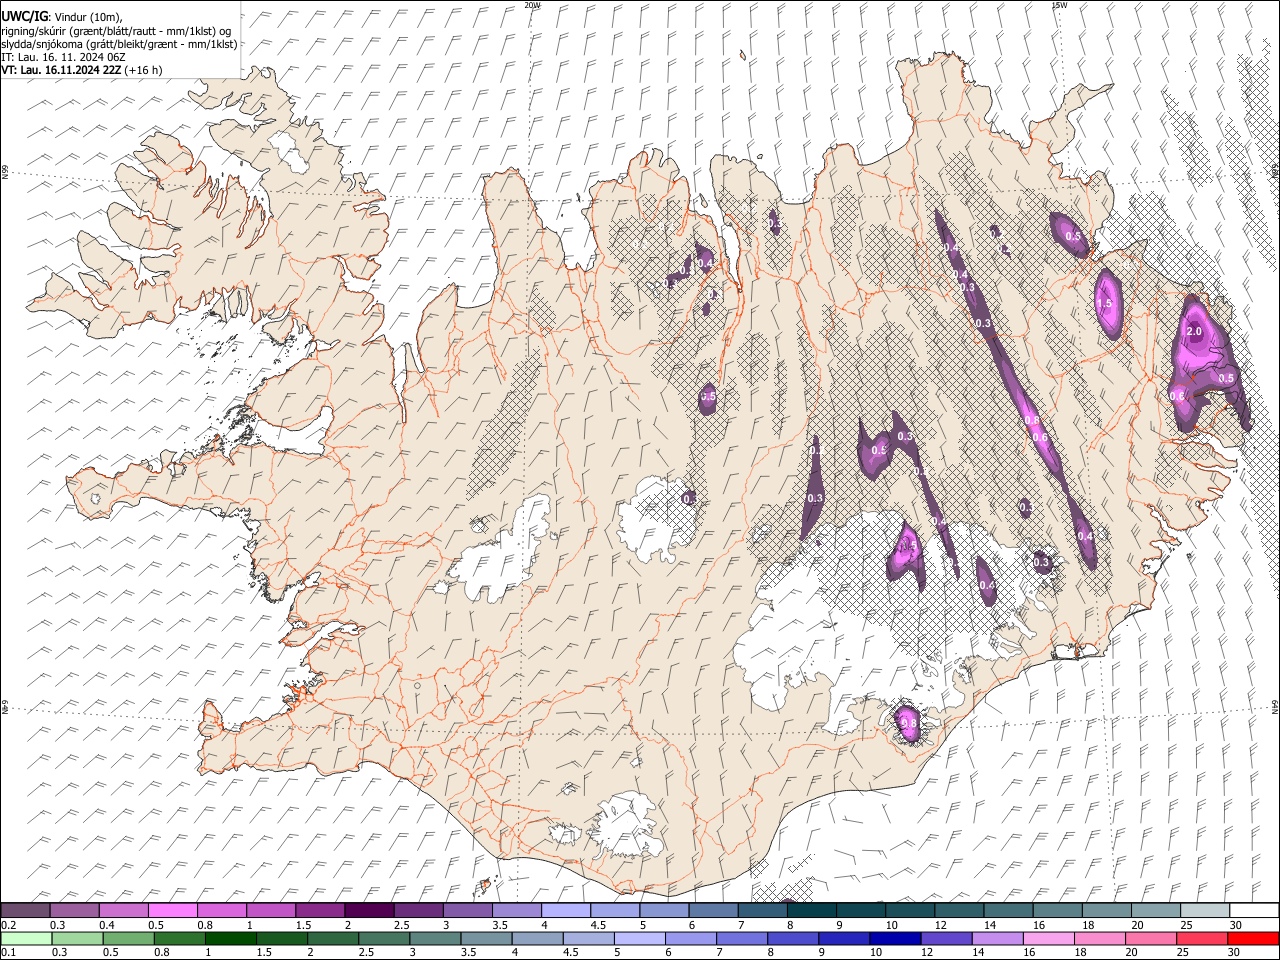The height and width of the screenshot is (960, 1280).
Task: Pick bottom-row rain swatch between 7 and 8
Action: tap(742, 938)
